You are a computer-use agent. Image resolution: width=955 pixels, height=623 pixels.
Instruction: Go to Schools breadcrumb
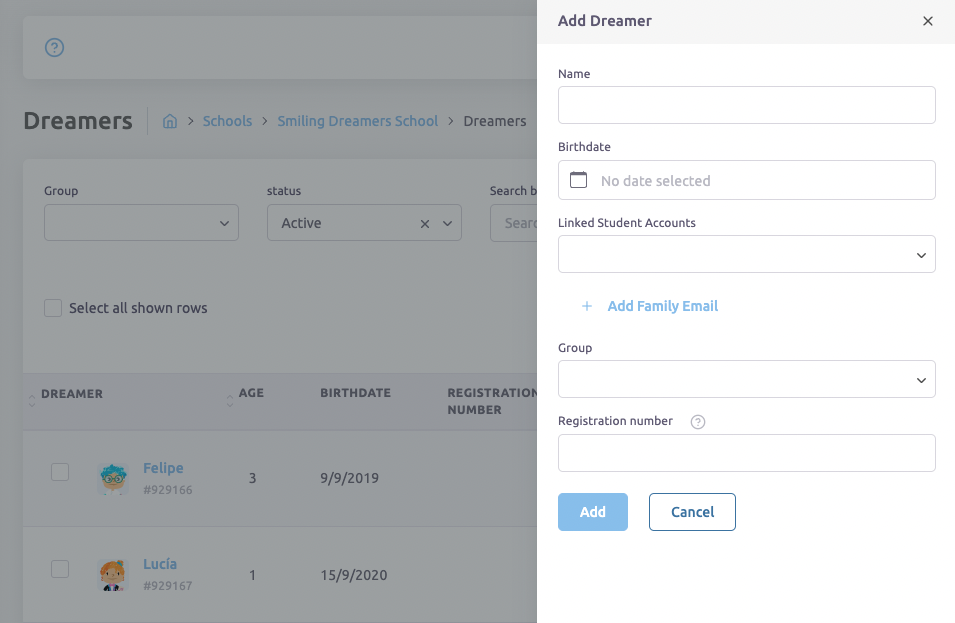227,121
